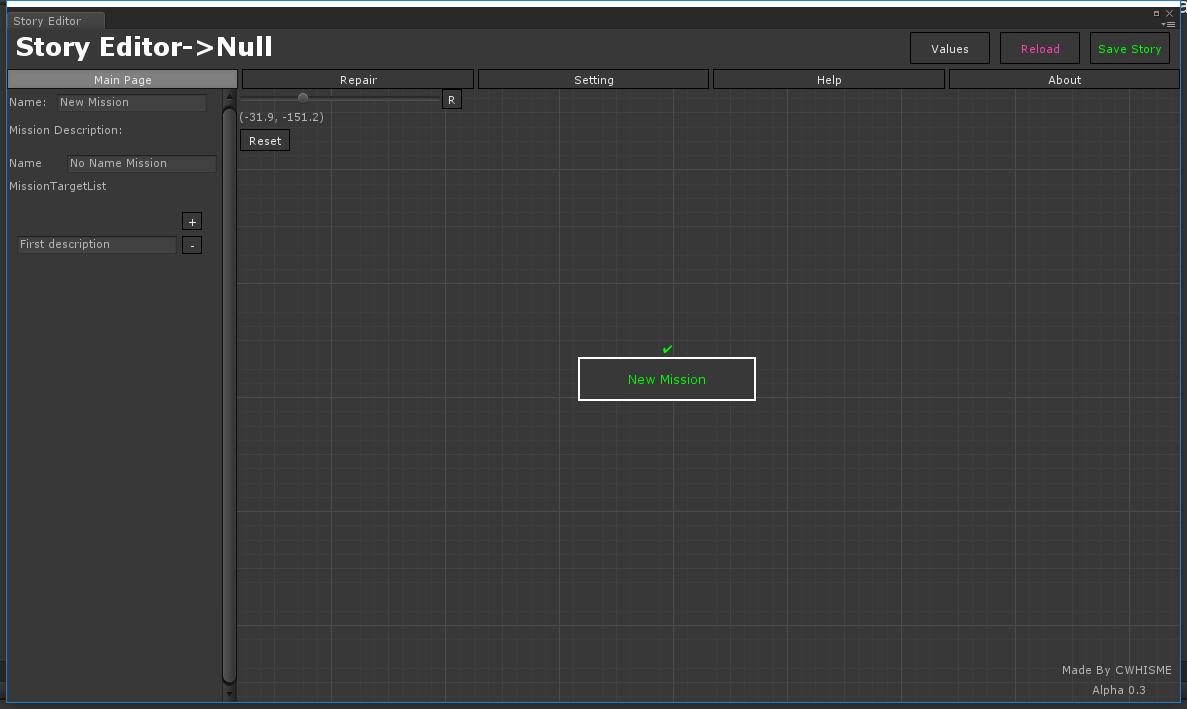Open the Help tab

click(x=828, y=80)
